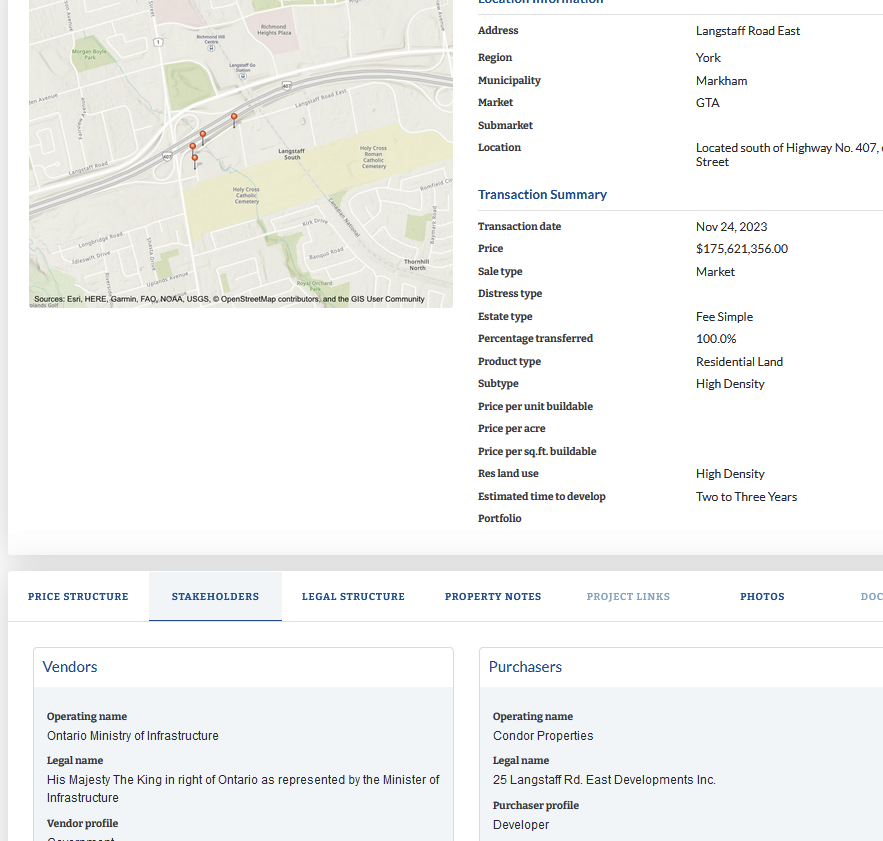
Task: Click the 407 shield near Langstaff Road
Action: point(166,155)
